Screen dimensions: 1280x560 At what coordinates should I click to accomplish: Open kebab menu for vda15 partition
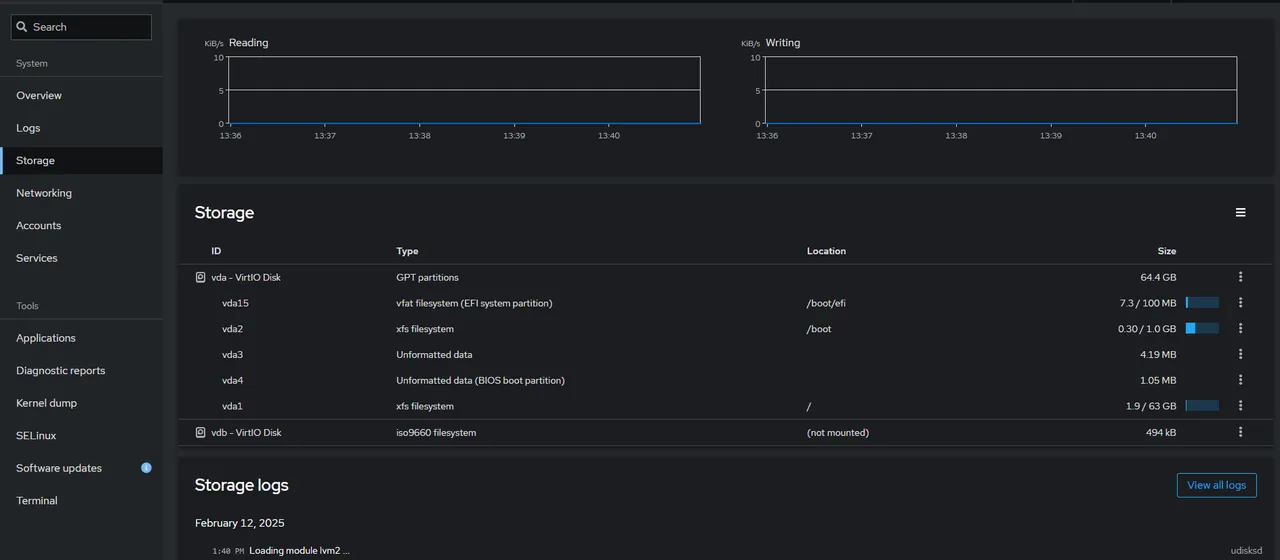[x=1240, y=303]
